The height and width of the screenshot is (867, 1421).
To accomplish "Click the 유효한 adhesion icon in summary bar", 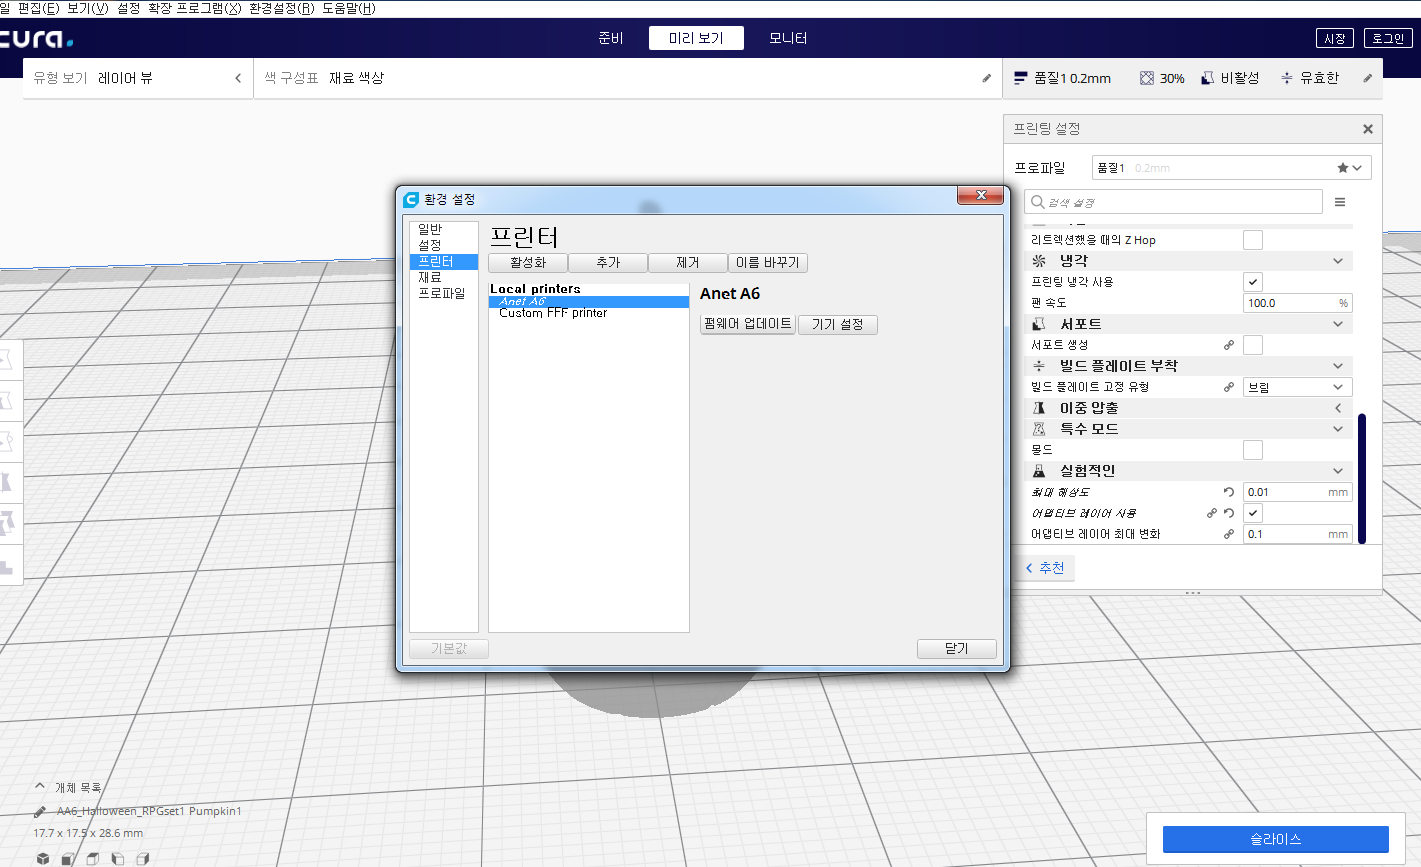I will pyautogui.click(x=1287, y=78).
